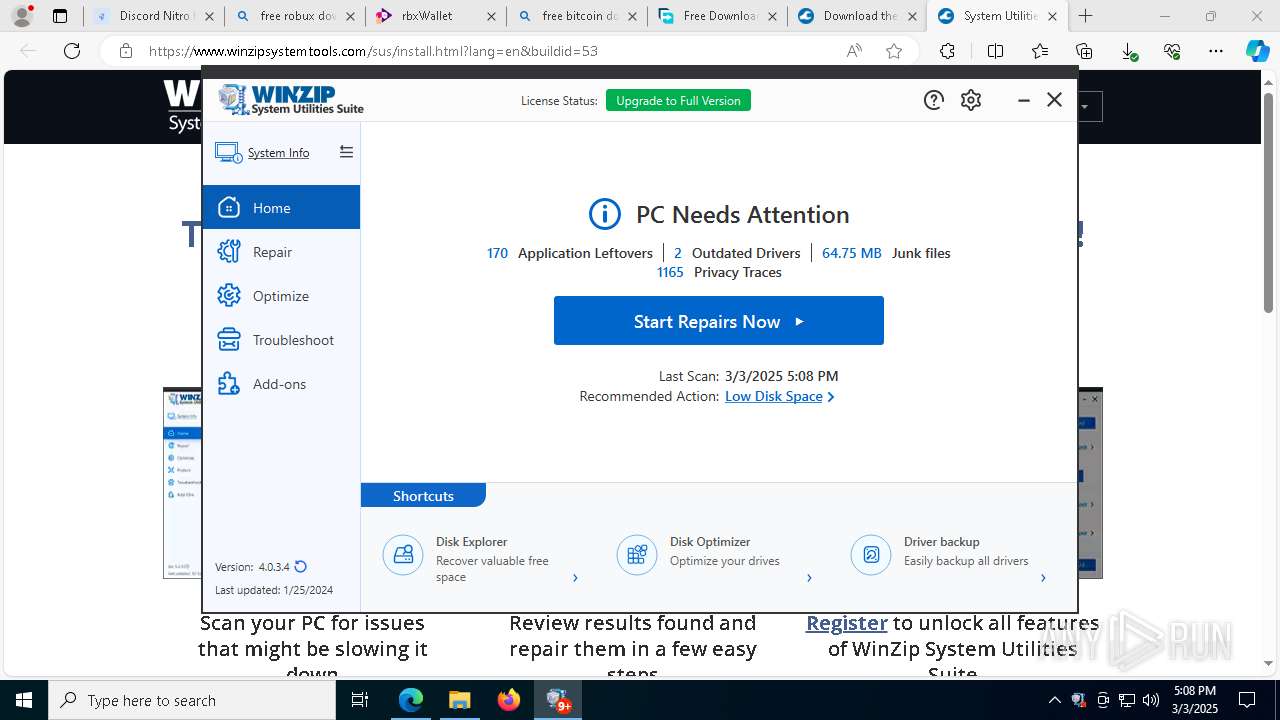
Task: Click the Shortcuts tab header
Action: (x=423, y=495)
